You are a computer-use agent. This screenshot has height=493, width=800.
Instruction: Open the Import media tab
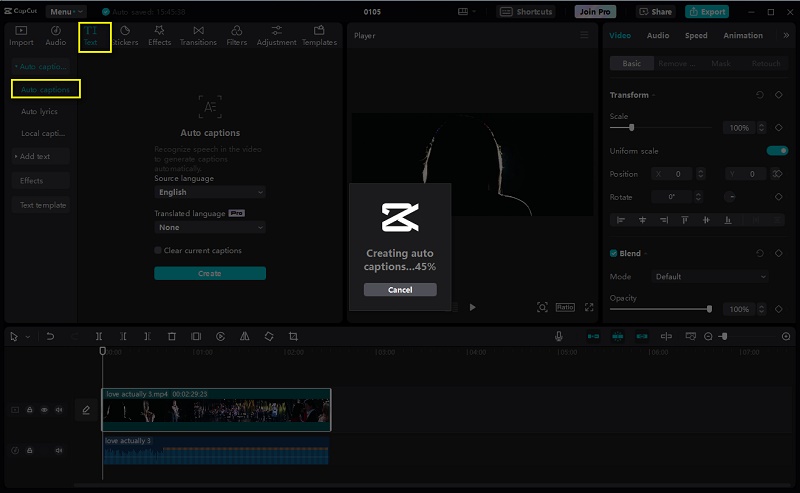pyautogui.click(x=21, y=36)
